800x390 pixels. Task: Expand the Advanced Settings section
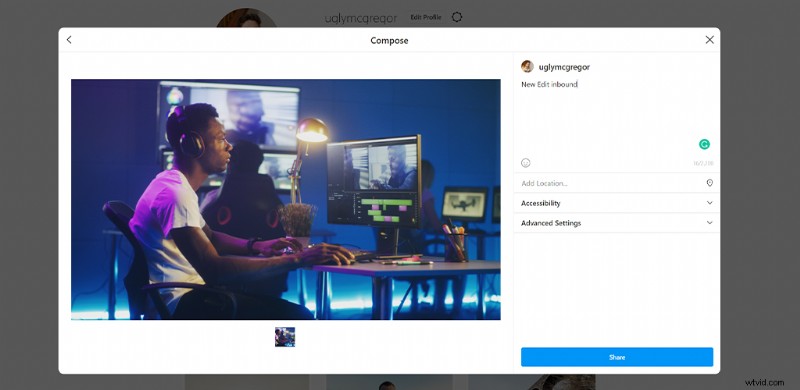(616, 223)
